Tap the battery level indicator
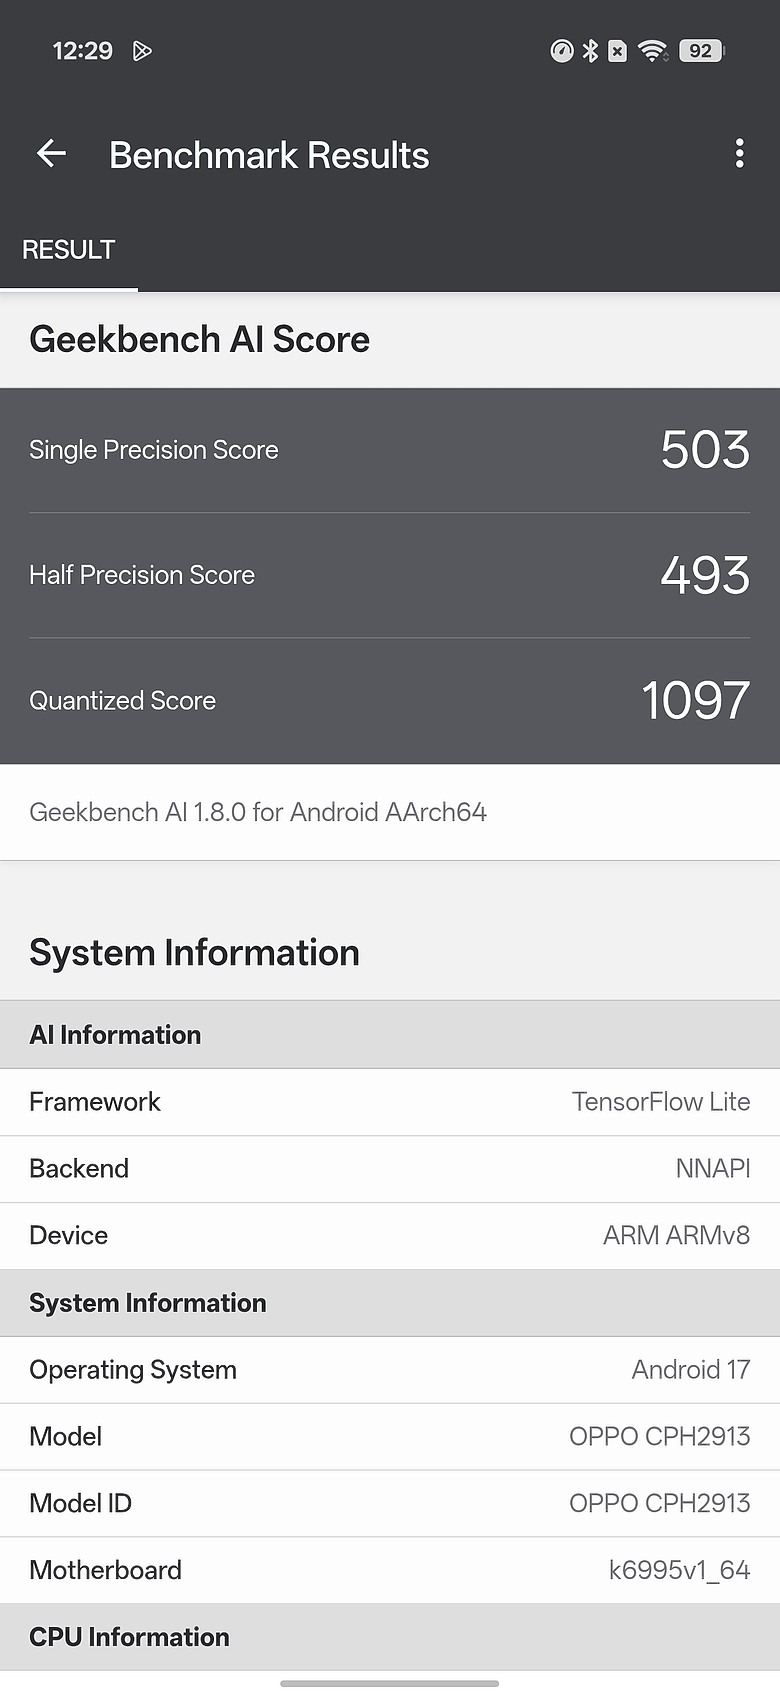The image size is (780, 1700). point(701,50)
